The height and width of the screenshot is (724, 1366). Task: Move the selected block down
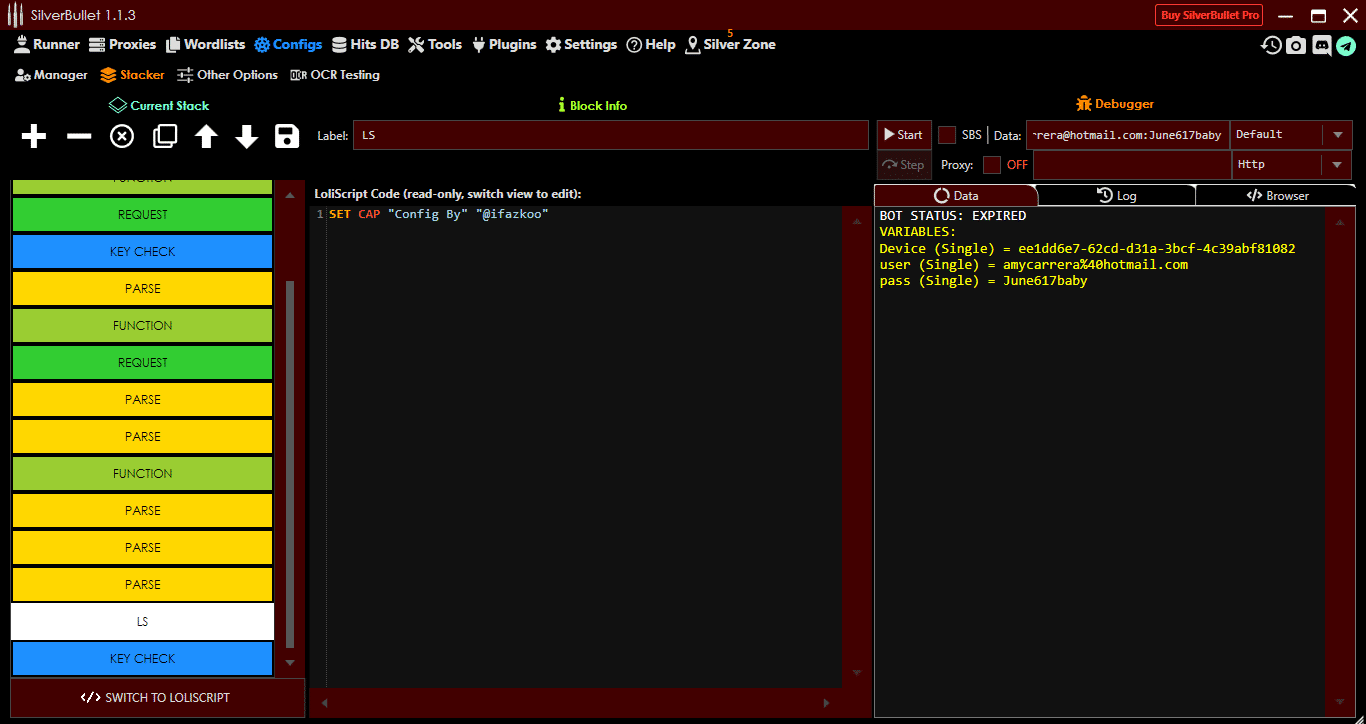pyautogui.click(x=246, y=136)
